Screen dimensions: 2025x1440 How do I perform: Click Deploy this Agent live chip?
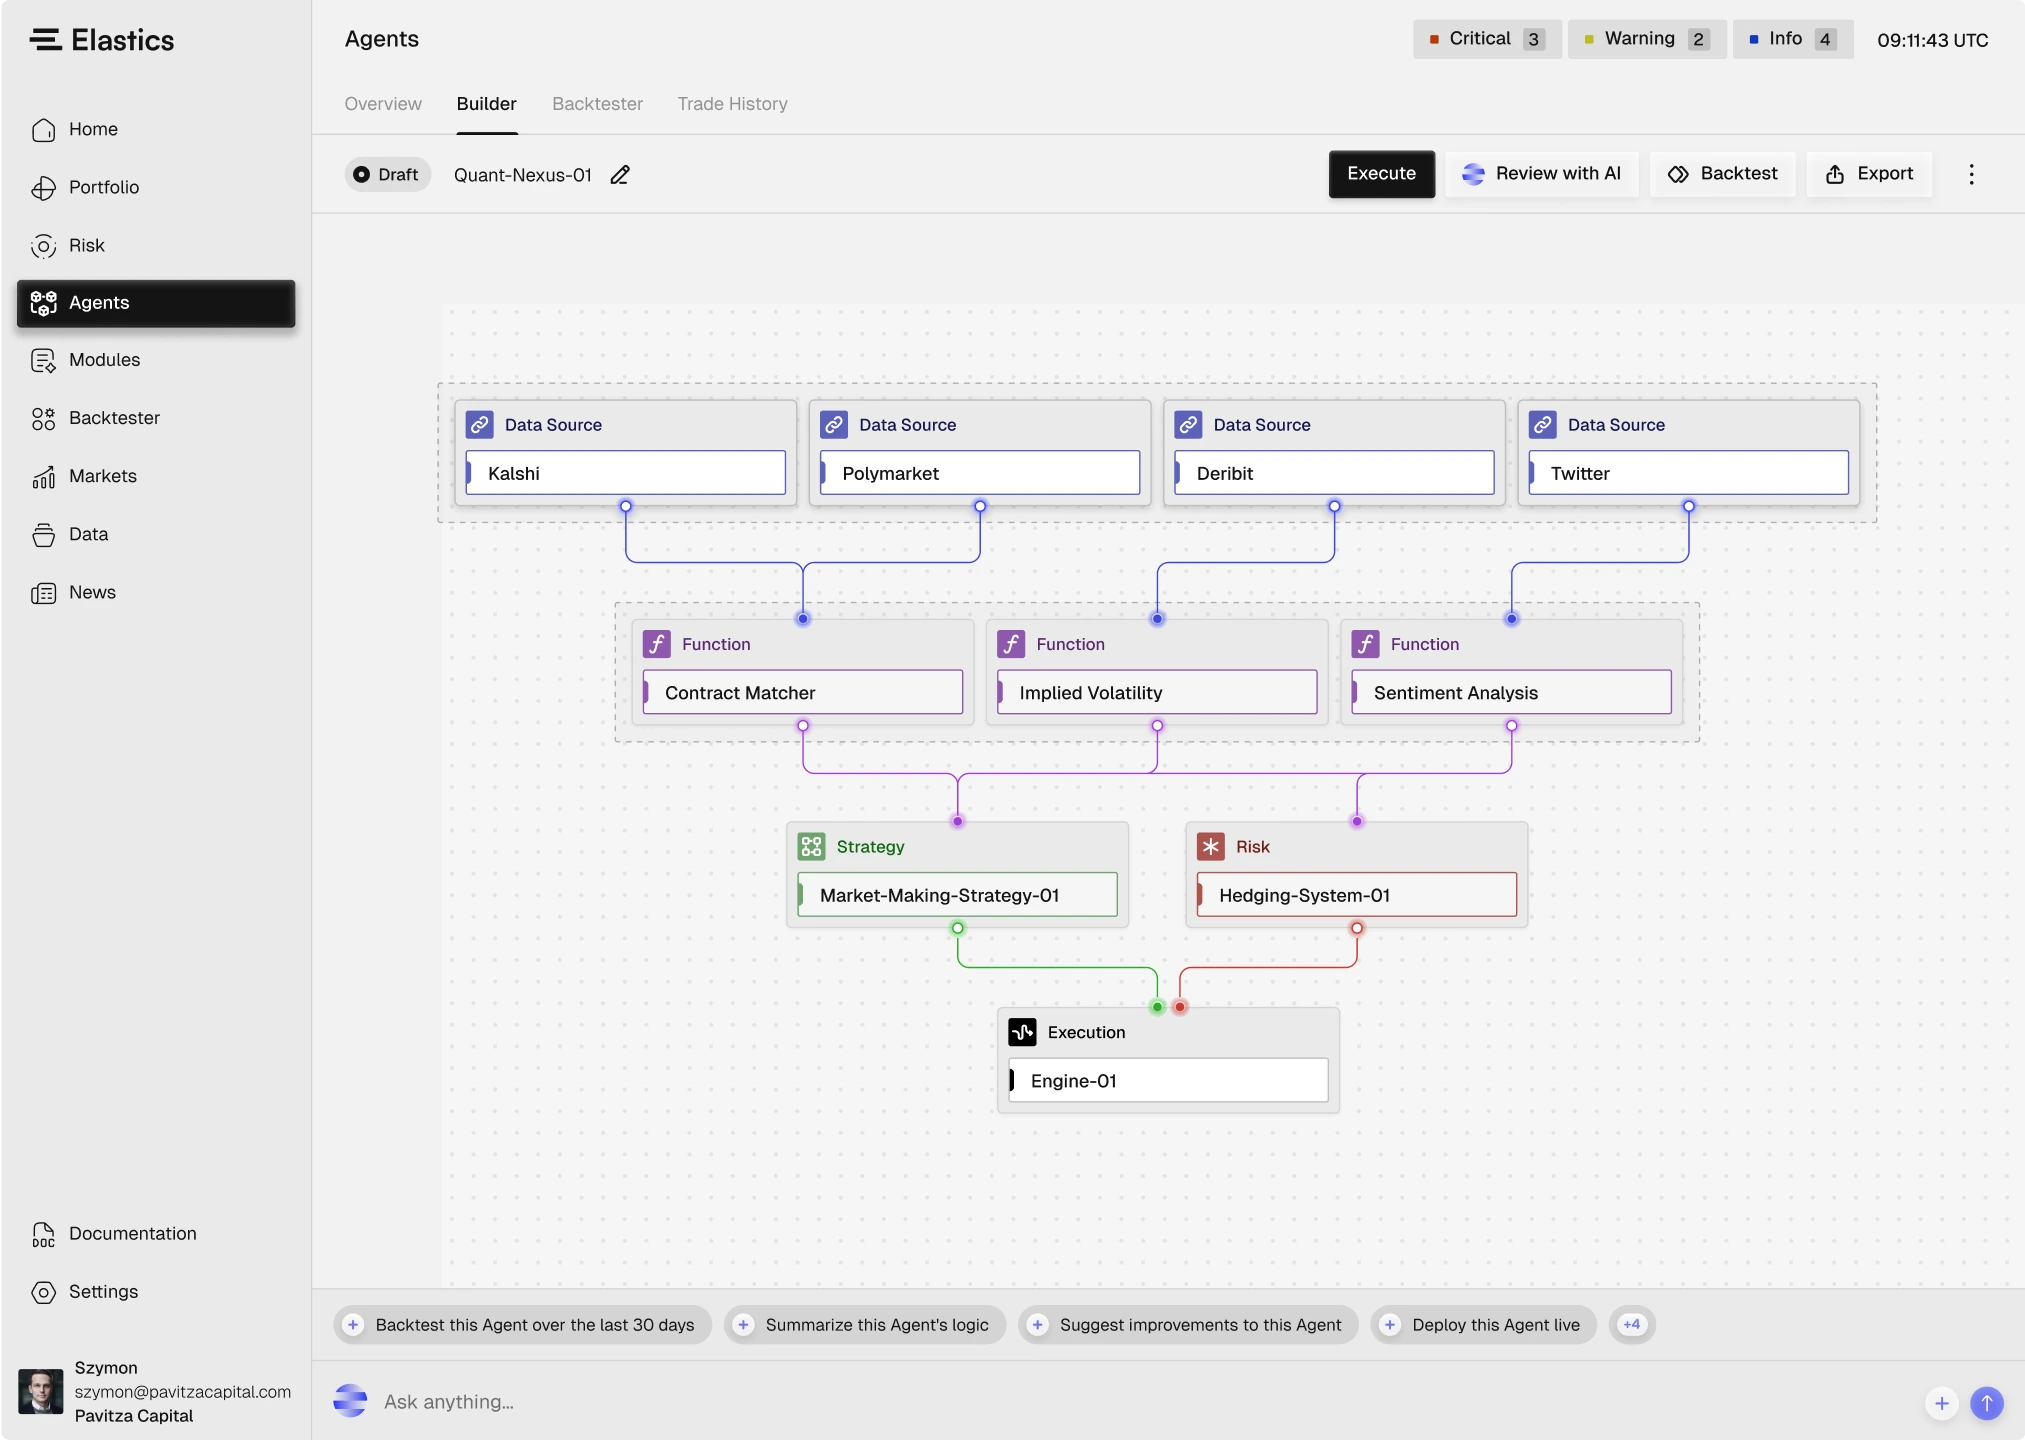pos(1484,1325)
